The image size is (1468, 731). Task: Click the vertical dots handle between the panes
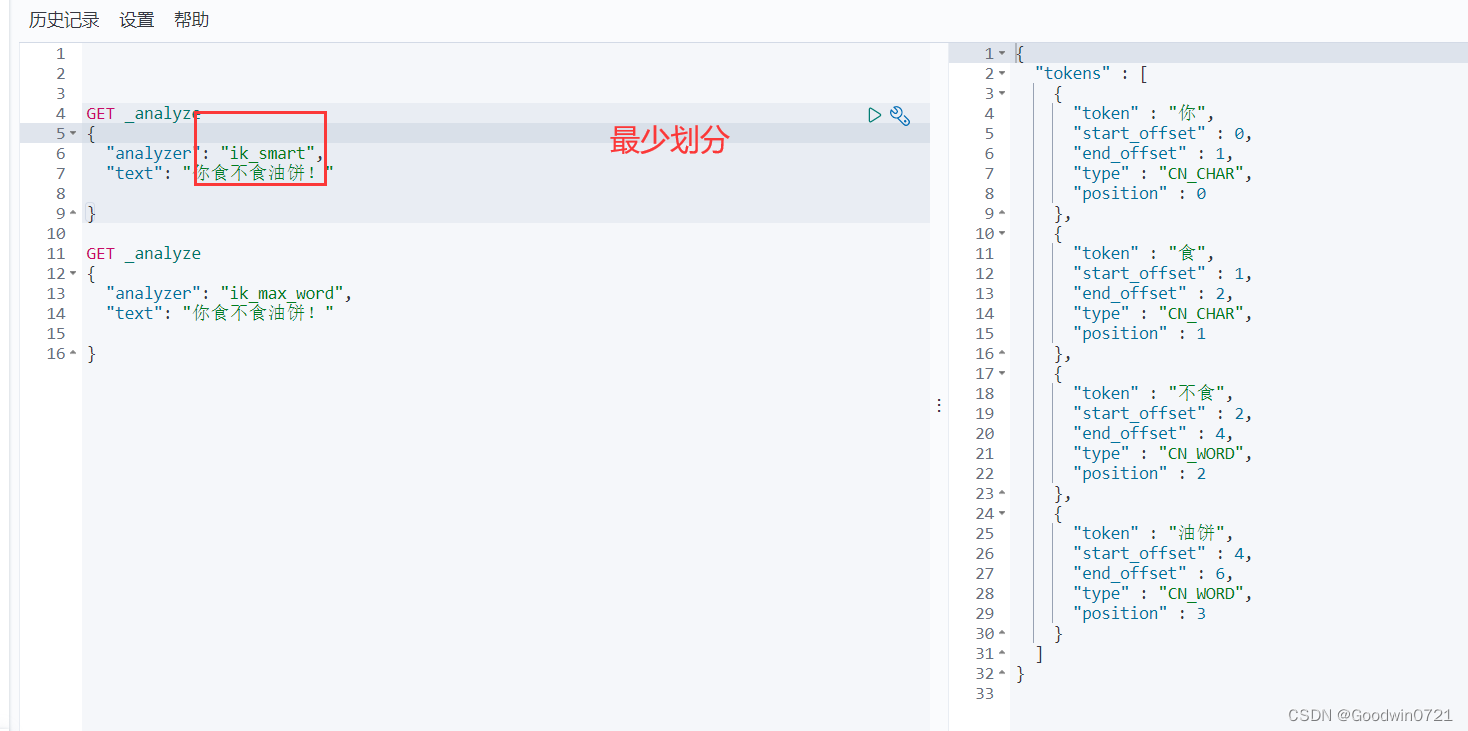(x=938, y=405)
